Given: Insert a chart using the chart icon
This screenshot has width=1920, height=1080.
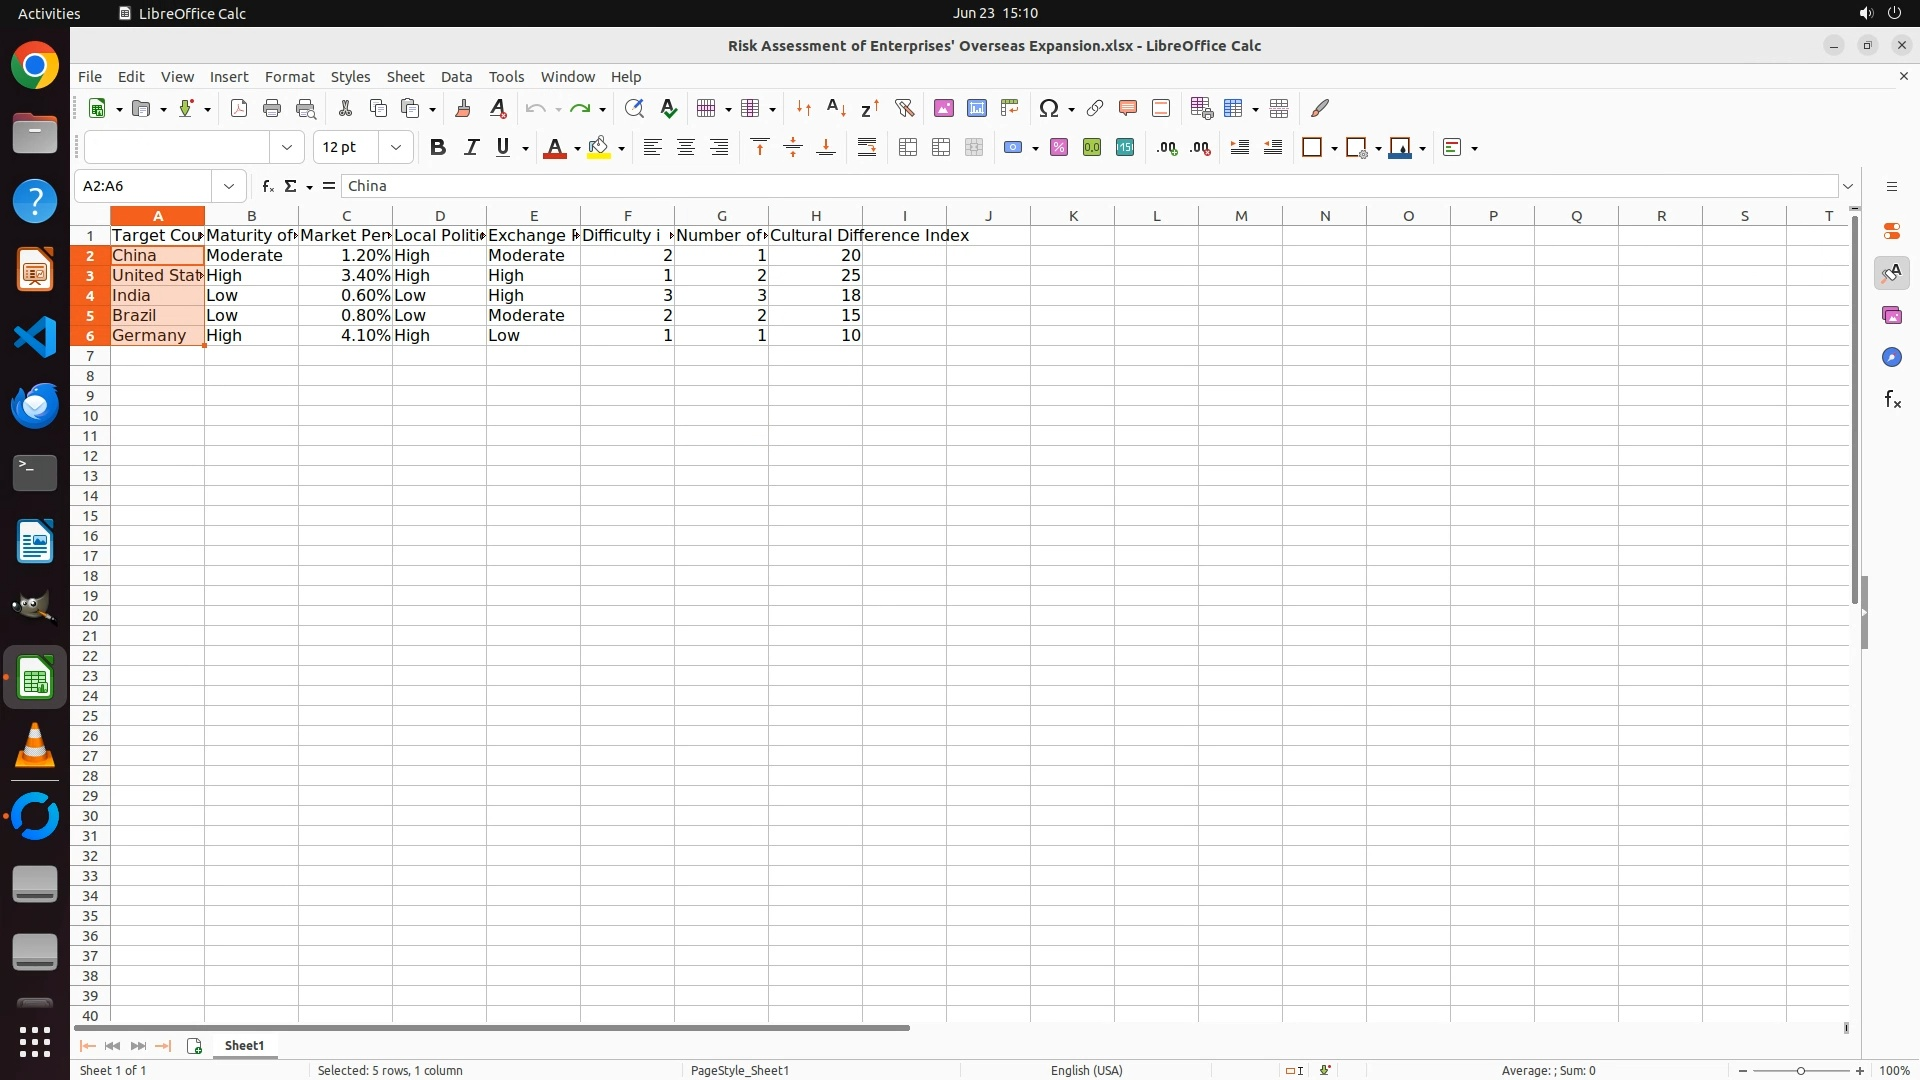Looking at the screenshot, I should coord(977,108).
